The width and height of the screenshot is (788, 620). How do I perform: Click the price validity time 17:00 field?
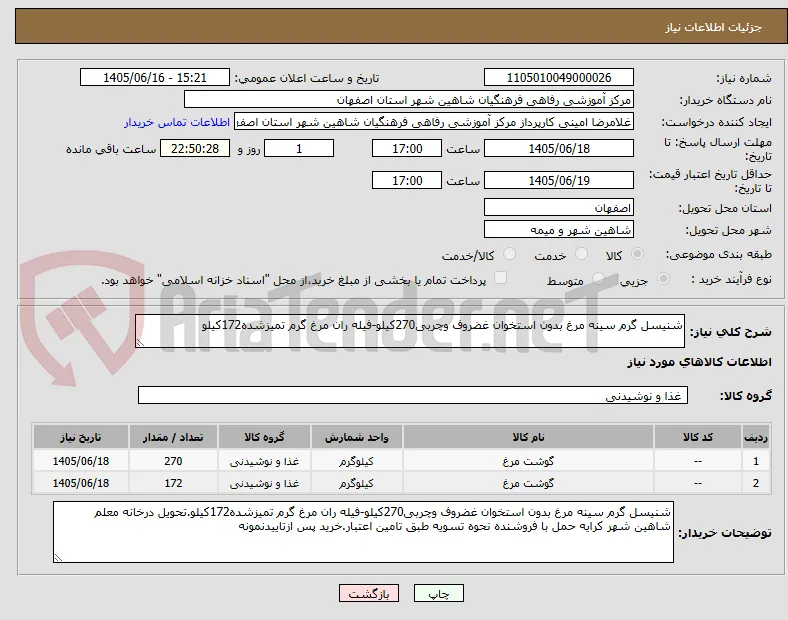click(x=407, y=180)
